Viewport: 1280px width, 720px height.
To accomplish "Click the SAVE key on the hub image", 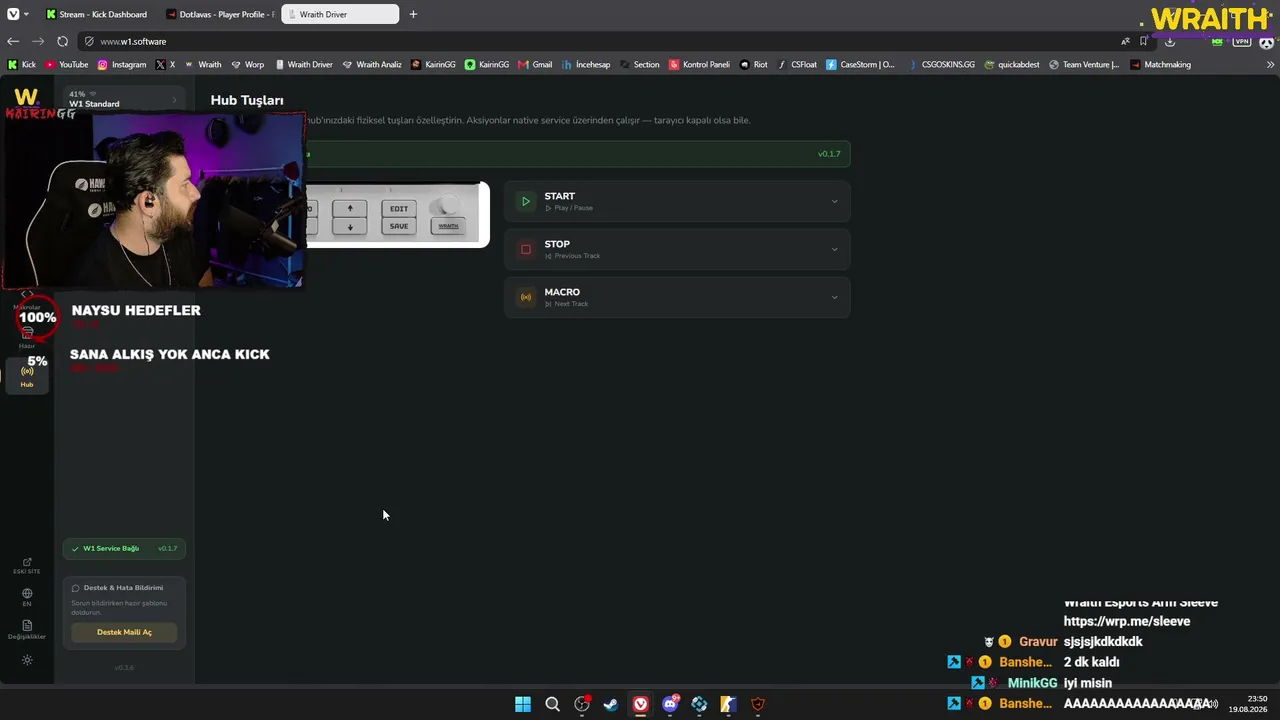I will (399, 226).
